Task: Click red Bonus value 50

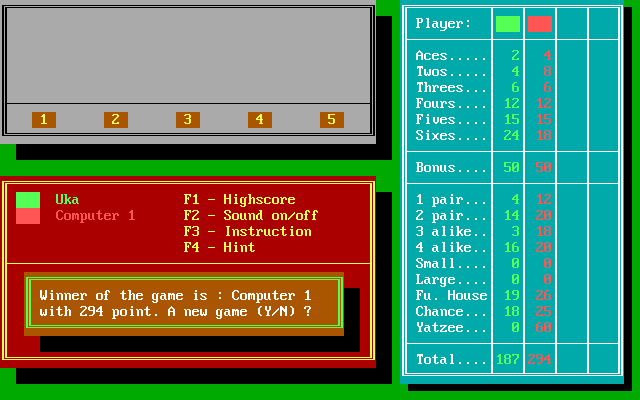Action: (544, 167)
